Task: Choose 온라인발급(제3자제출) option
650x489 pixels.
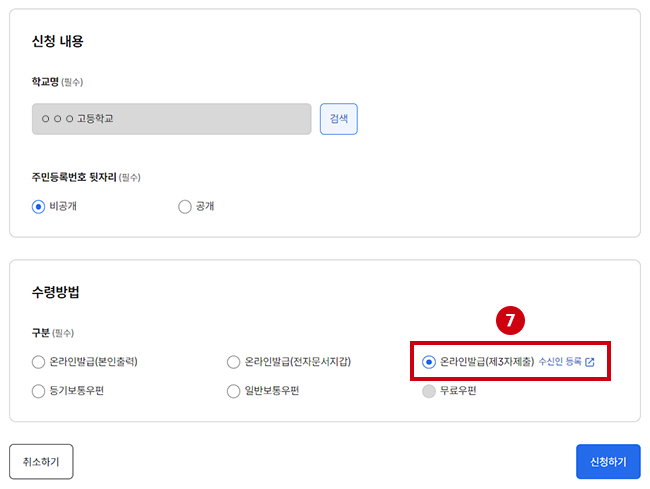Action: pos(429,362)
